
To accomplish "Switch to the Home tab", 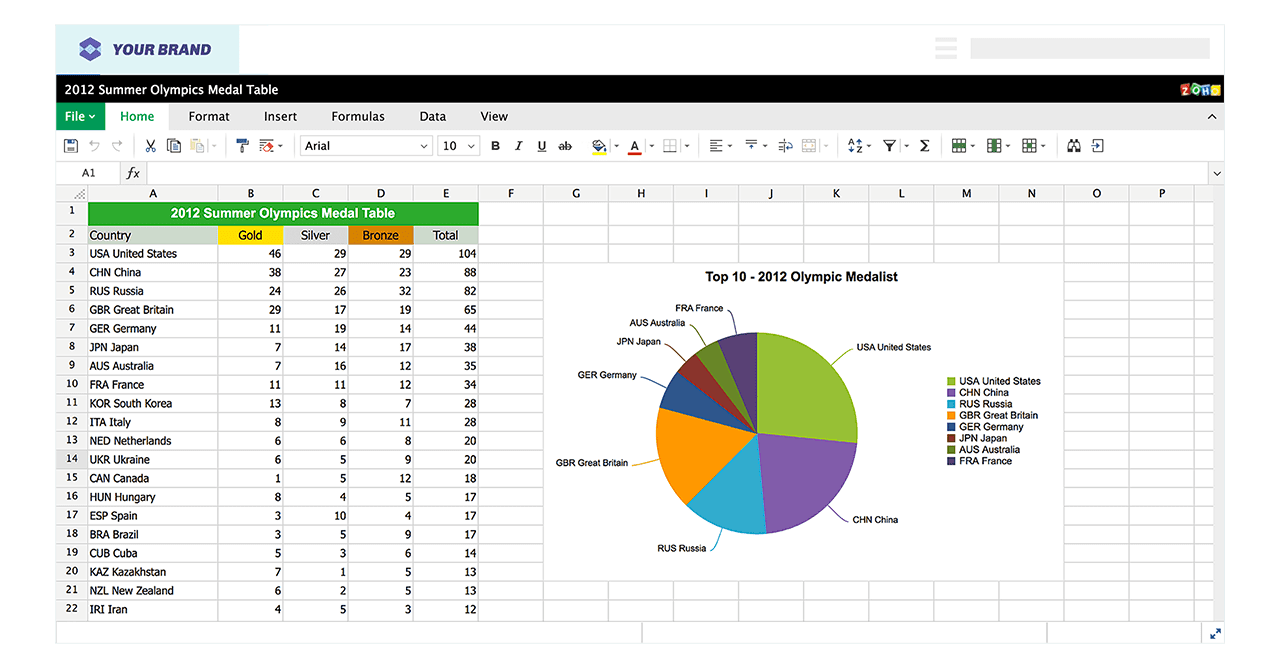I will [137, 116].
